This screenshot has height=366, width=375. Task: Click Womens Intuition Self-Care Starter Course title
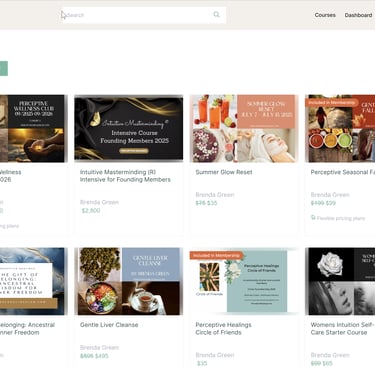[x=342, y=328]
